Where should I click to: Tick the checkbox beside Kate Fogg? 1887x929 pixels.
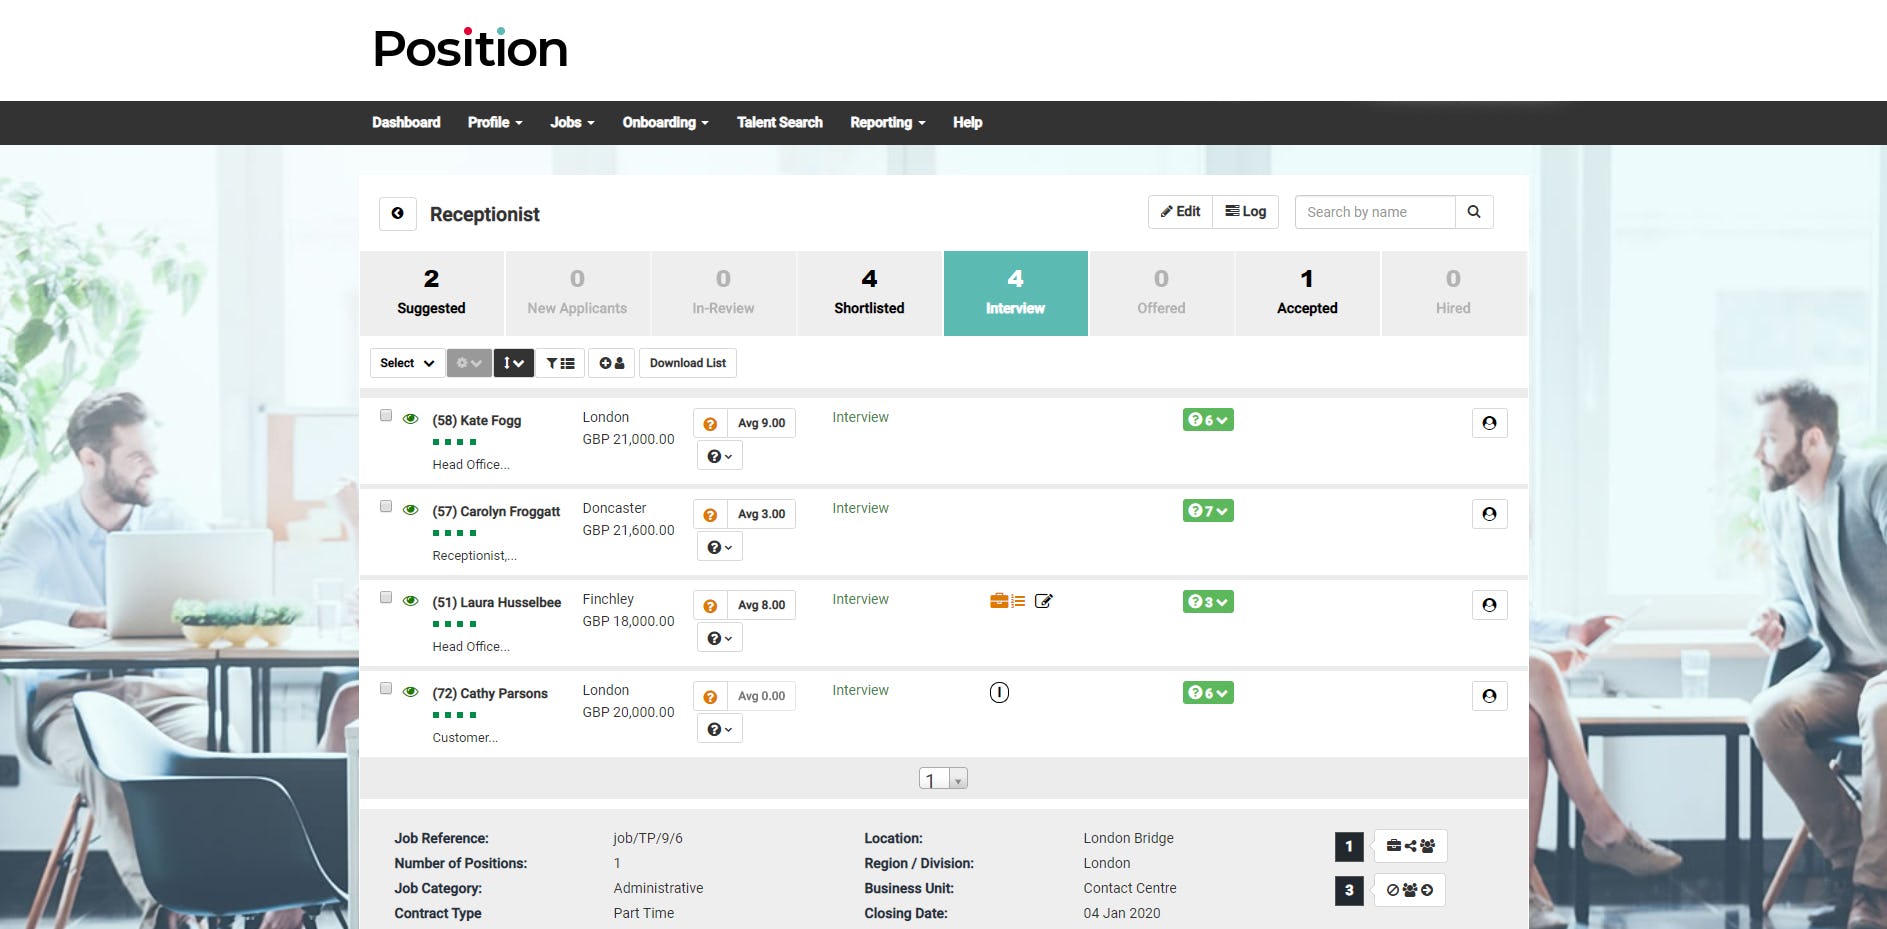tap(385, 415)
